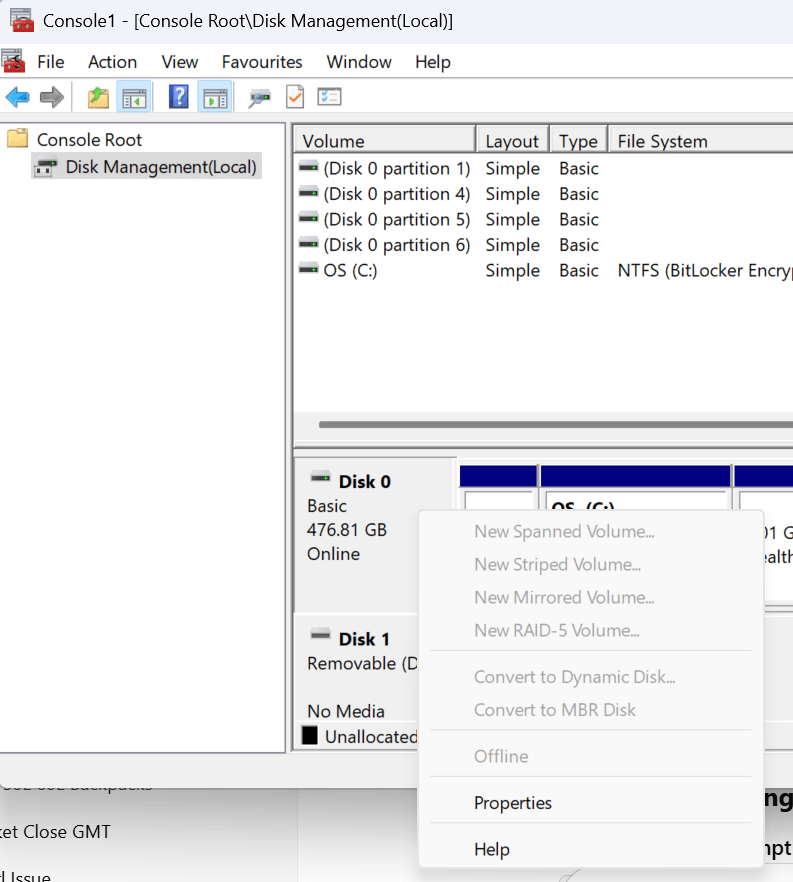Open the Action menu
The width and height of the screenshot is (793, 882).
(x=112, y=62)
